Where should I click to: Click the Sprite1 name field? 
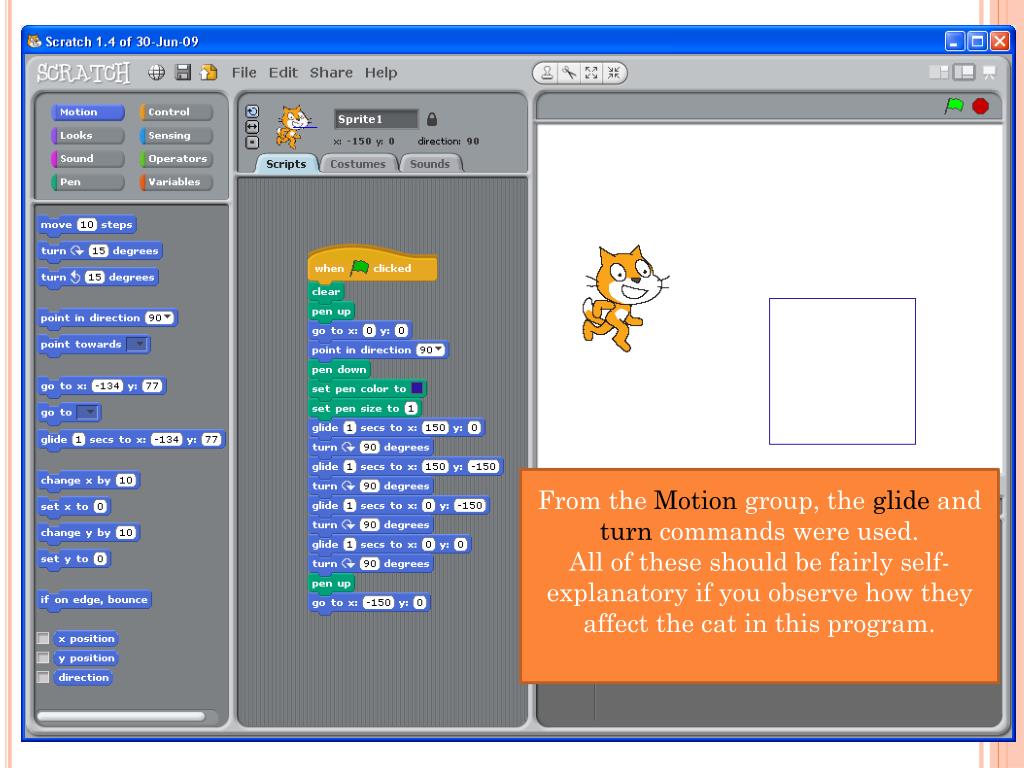tap(376, 120)
